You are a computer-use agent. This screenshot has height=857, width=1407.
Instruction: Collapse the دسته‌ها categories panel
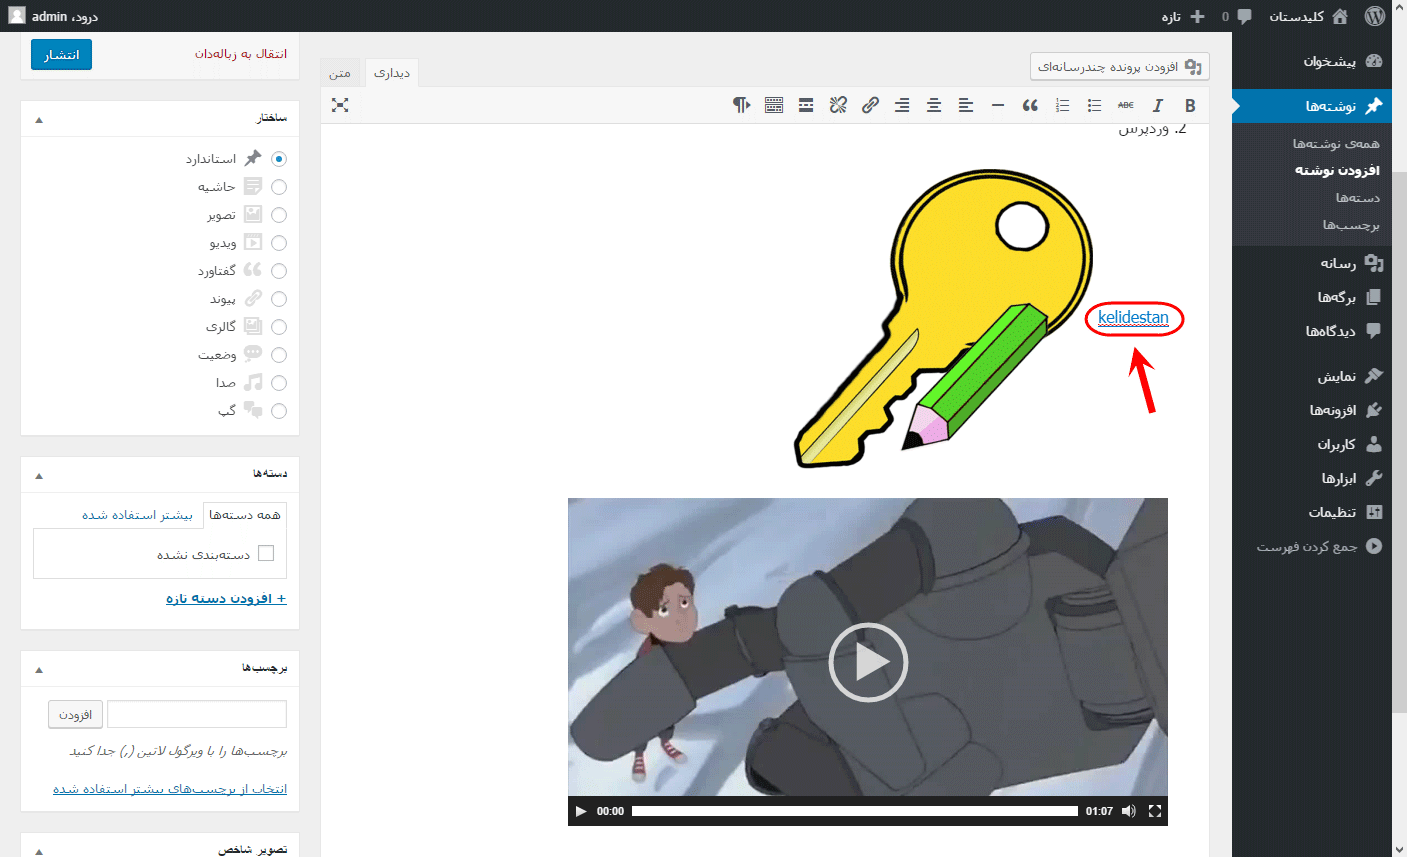[x=39, y=475]
